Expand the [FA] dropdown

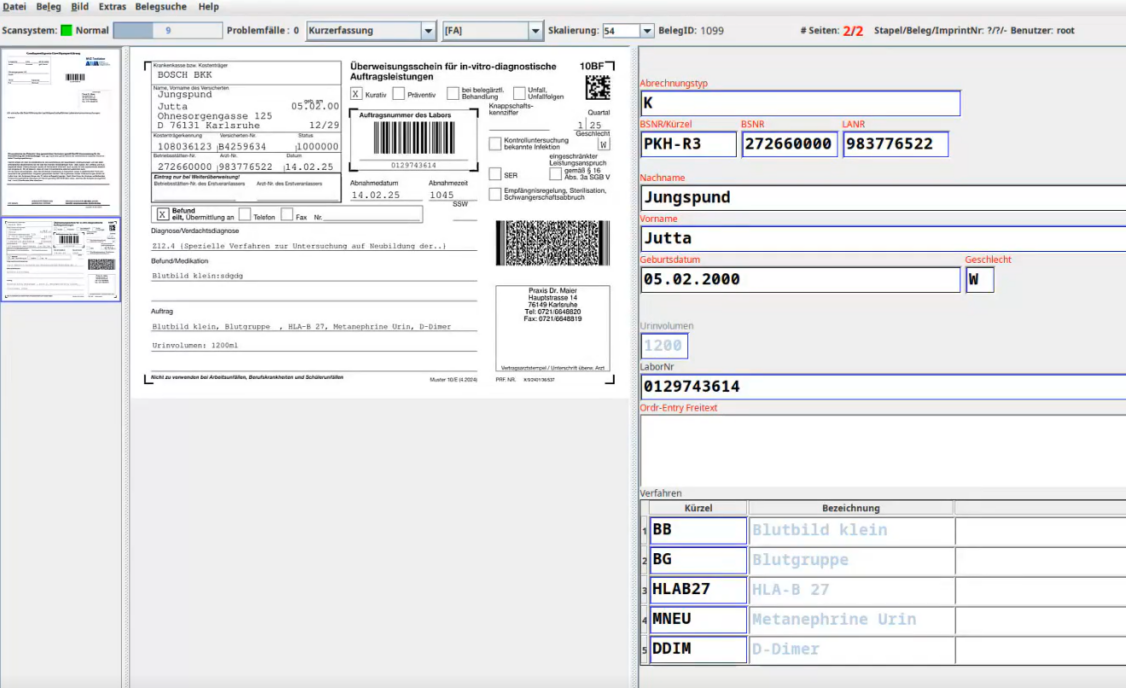click(x=535, y=31)
